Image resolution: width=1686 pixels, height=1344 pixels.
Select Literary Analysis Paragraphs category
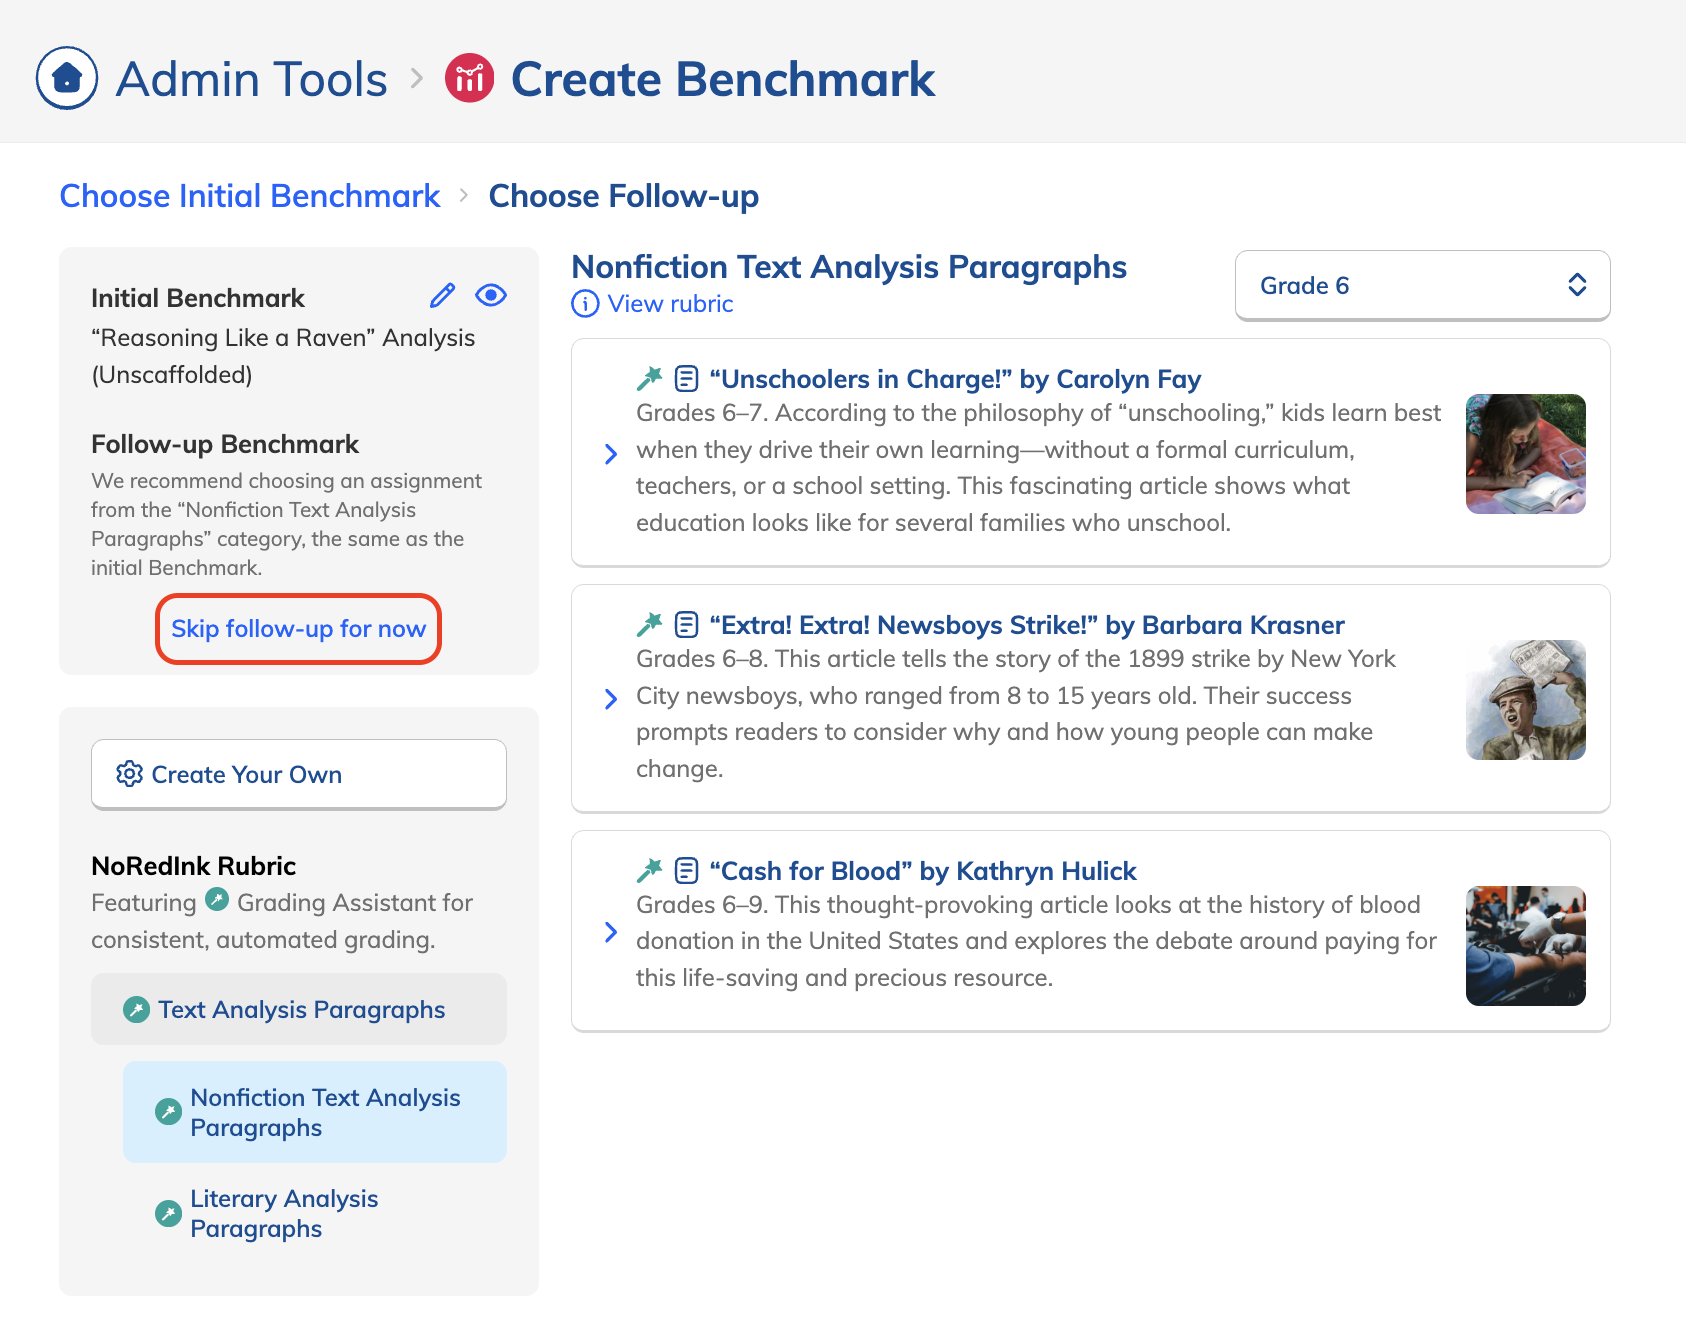coord(284,1213)
